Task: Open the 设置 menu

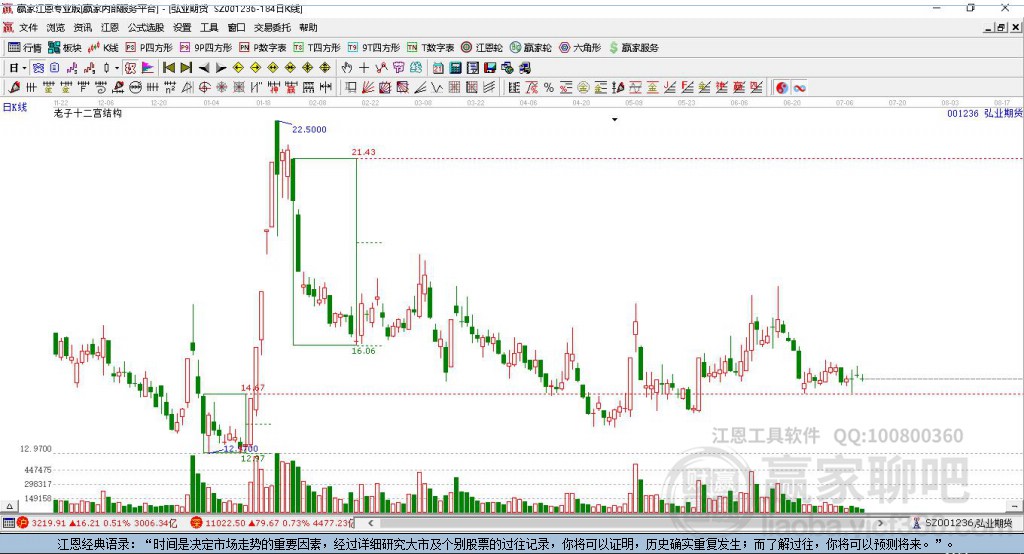Action: tap(182, 27)
